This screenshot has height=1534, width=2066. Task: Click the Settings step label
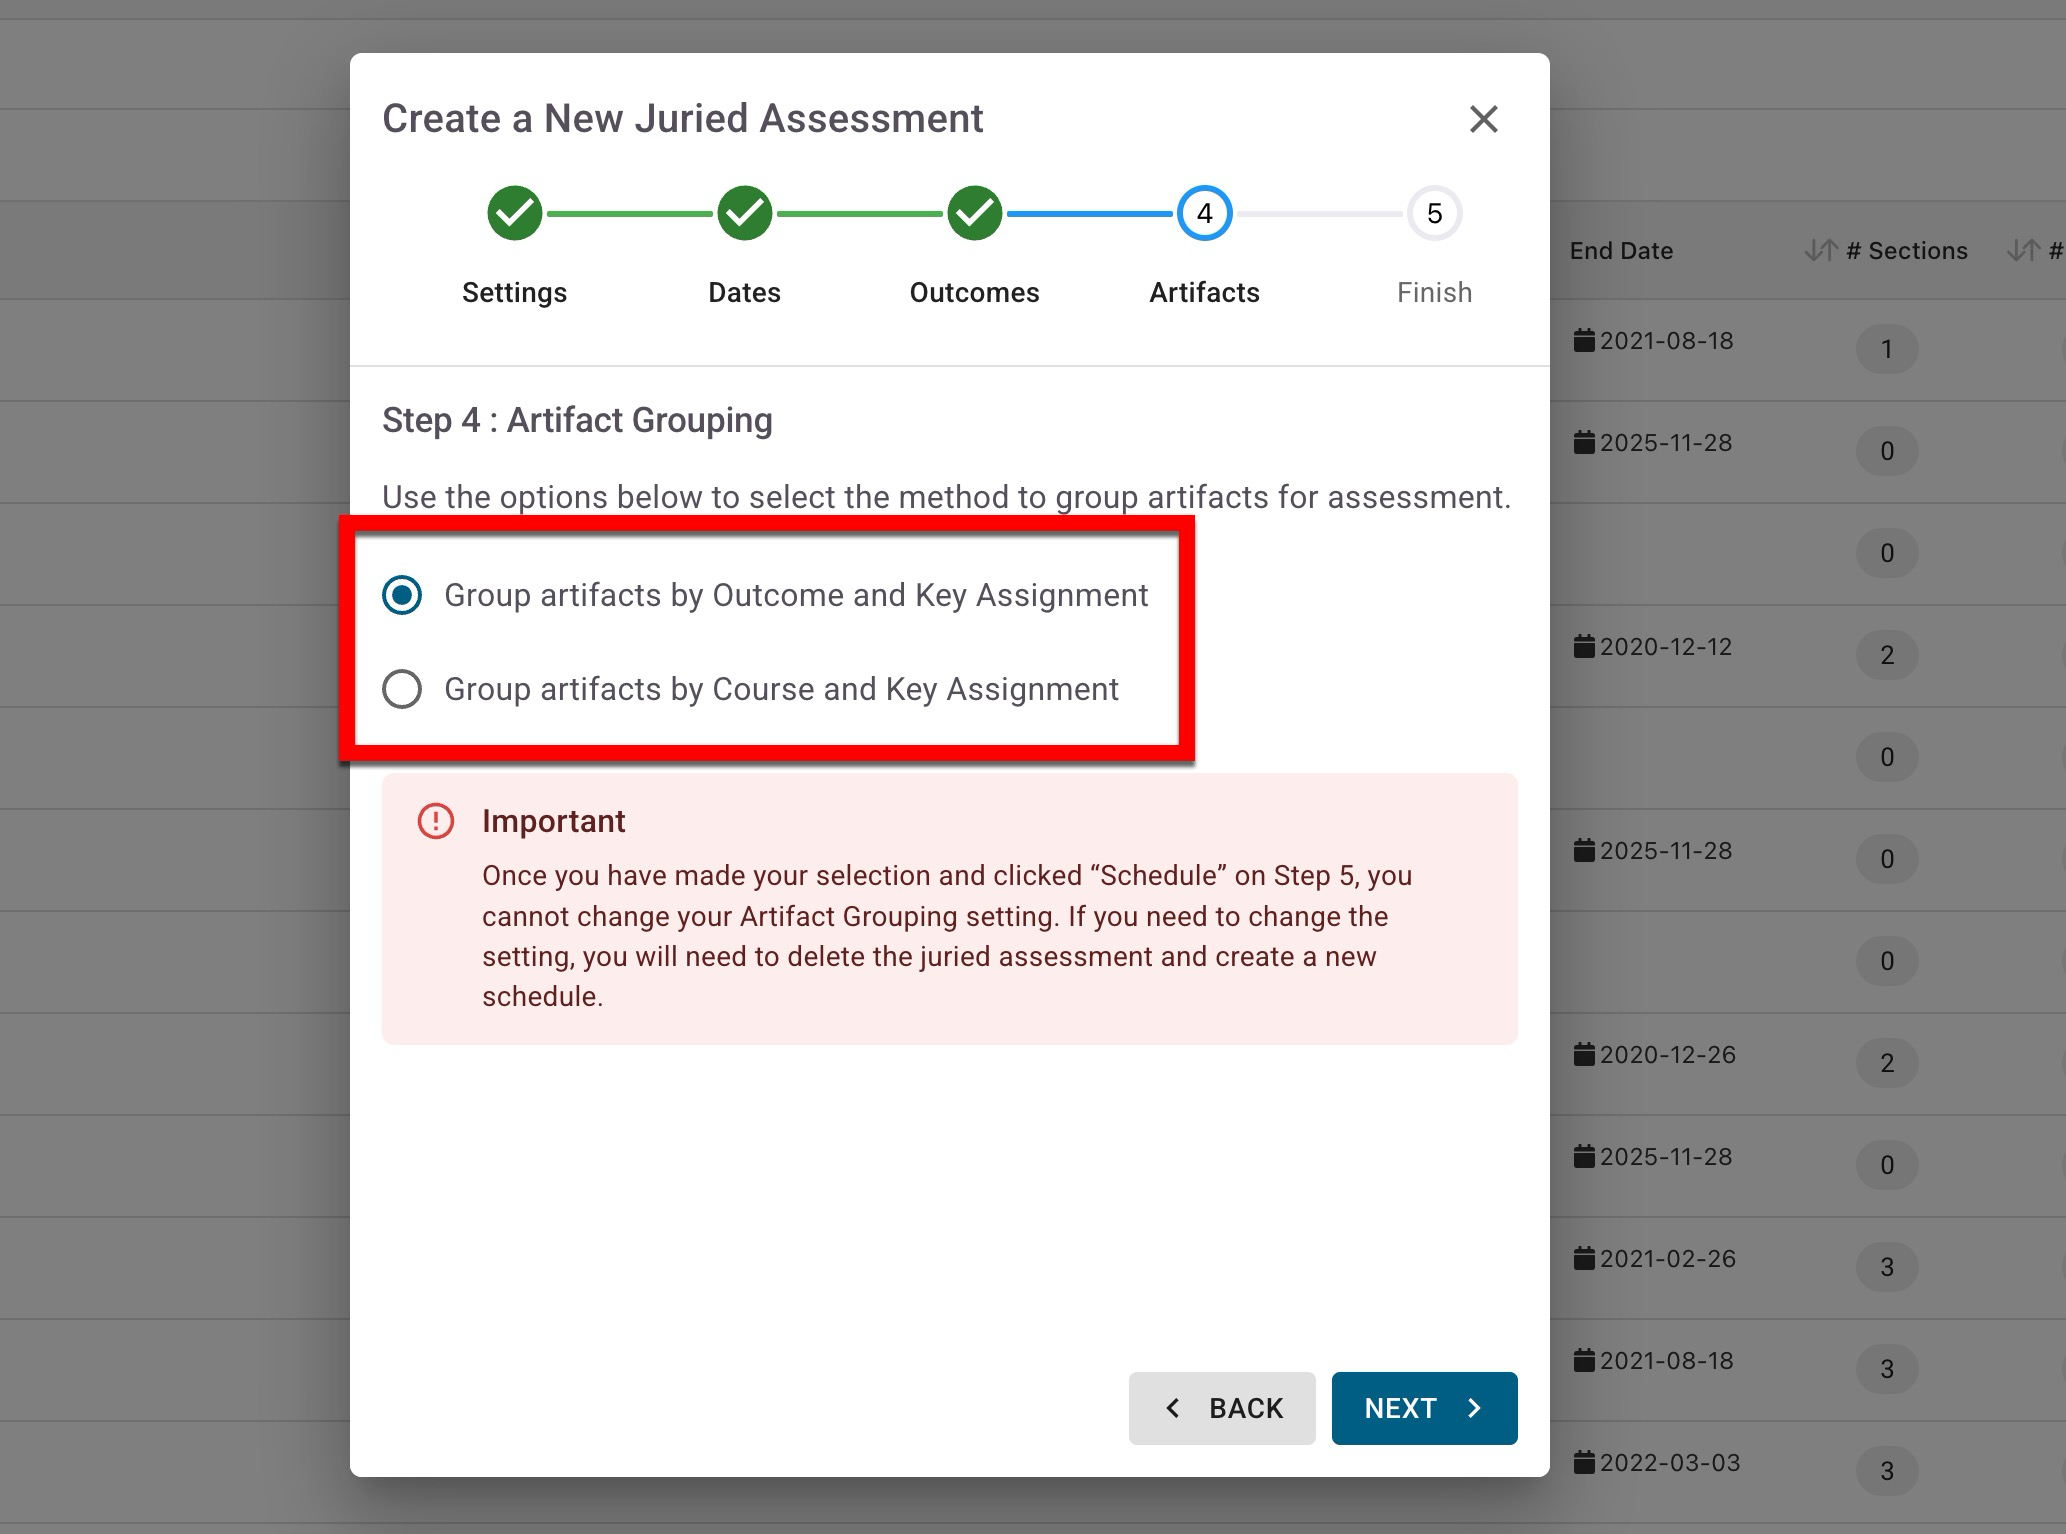(514, 293)
